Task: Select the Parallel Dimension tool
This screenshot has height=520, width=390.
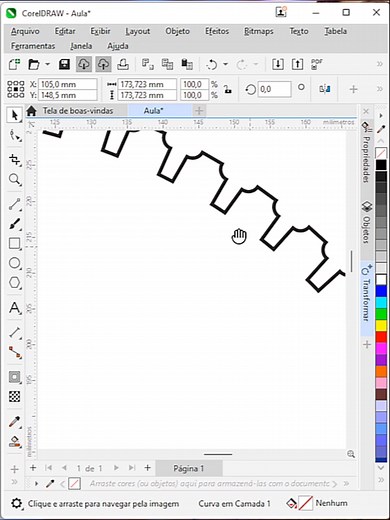Action: click(x=14, y=332)
